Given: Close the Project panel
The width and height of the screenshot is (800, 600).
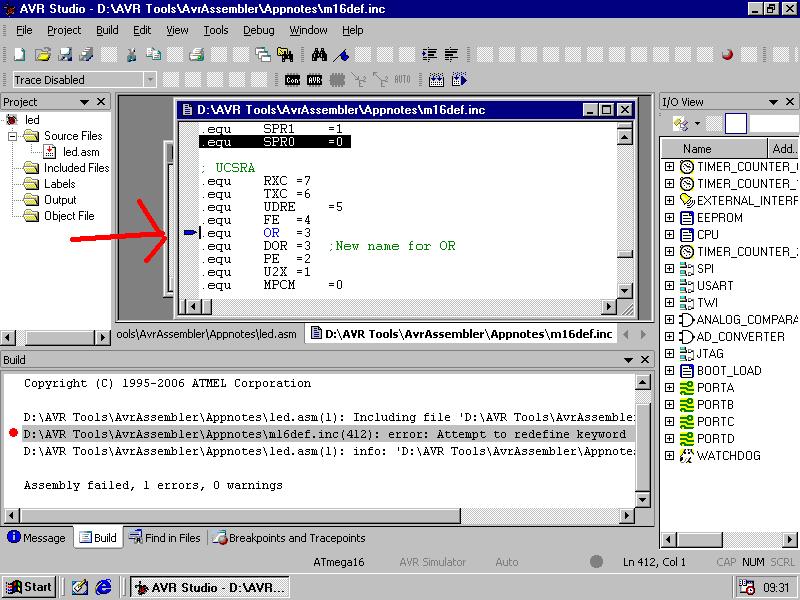Looking at the screenshot, I should pyautogui.click(x=101, y=102).
